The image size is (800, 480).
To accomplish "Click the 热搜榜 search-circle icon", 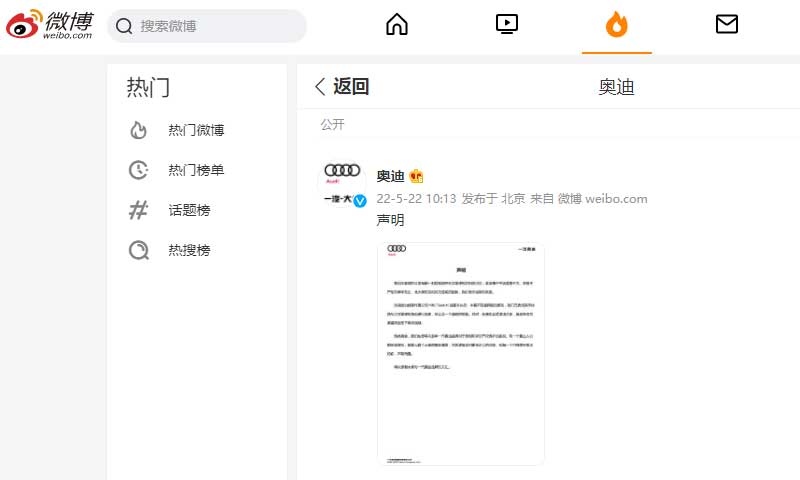I will tap(138, 250).
